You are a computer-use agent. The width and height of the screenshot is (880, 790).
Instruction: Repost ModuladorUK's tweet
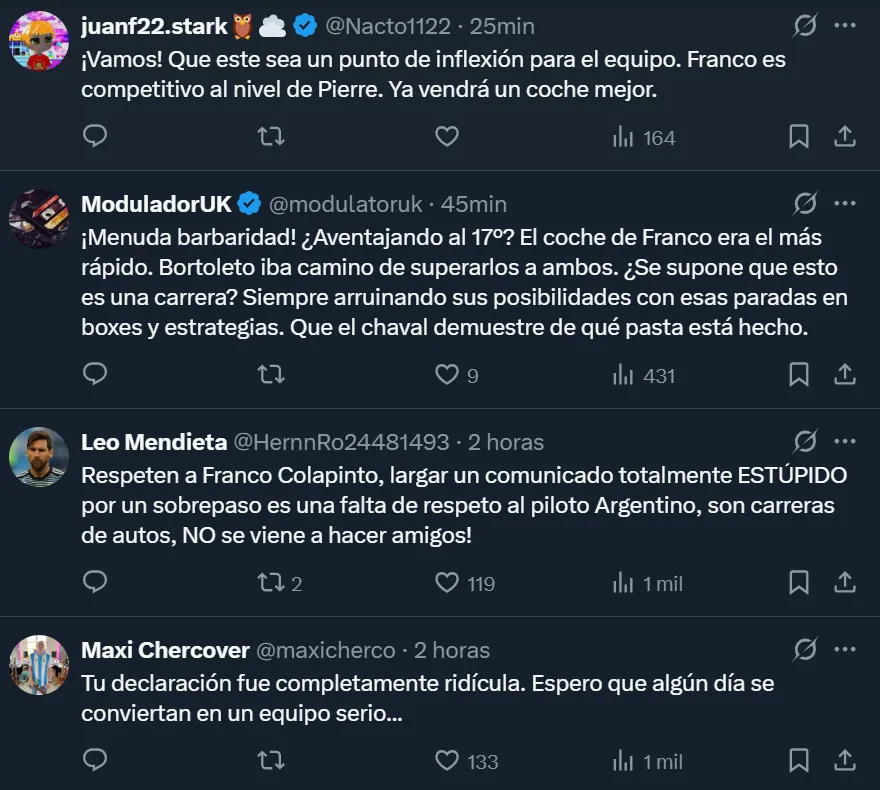[x=271, y=375]
